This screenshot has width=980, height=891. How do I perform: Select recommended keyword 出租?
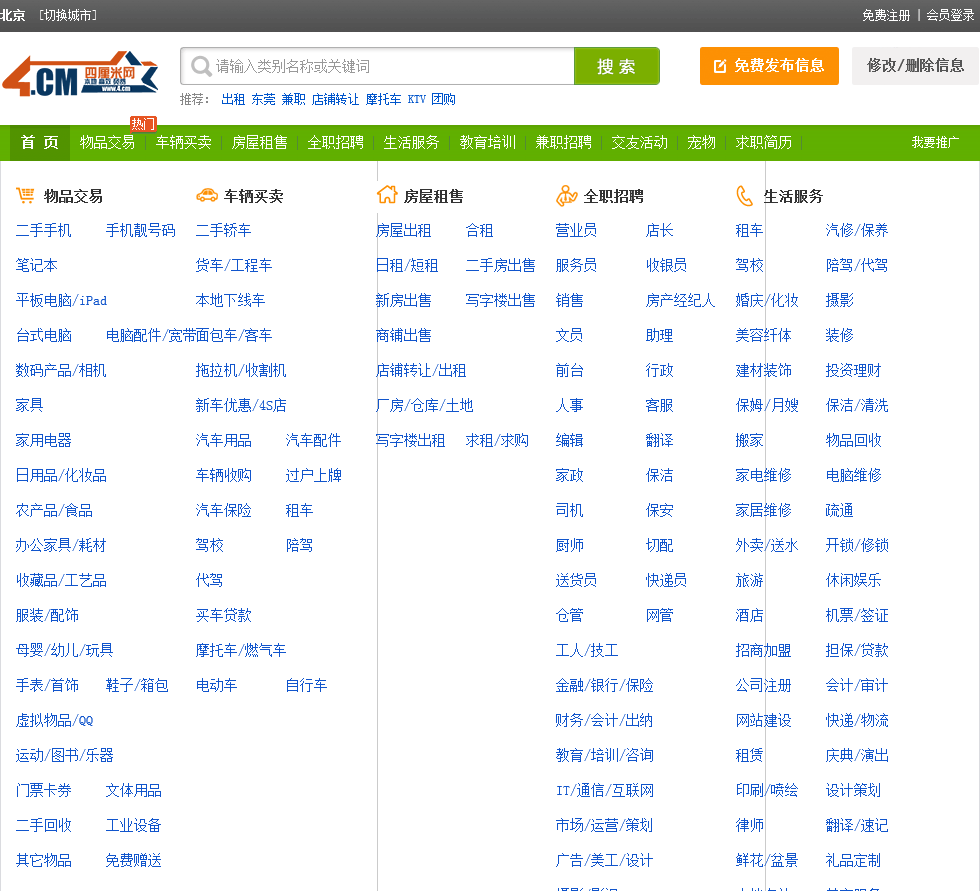pyautogui.click(x=233, y=99)
